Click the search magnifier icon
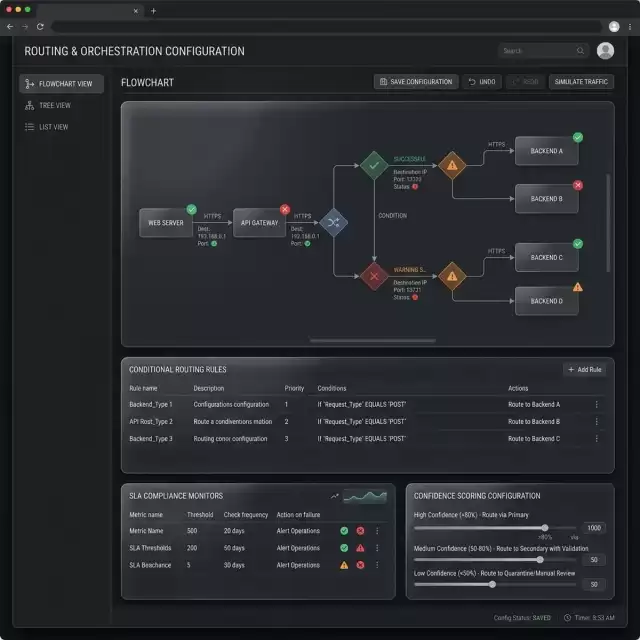The height and width of the screenshot is (640, 640). pyautogui.click(x=580, y=51)
